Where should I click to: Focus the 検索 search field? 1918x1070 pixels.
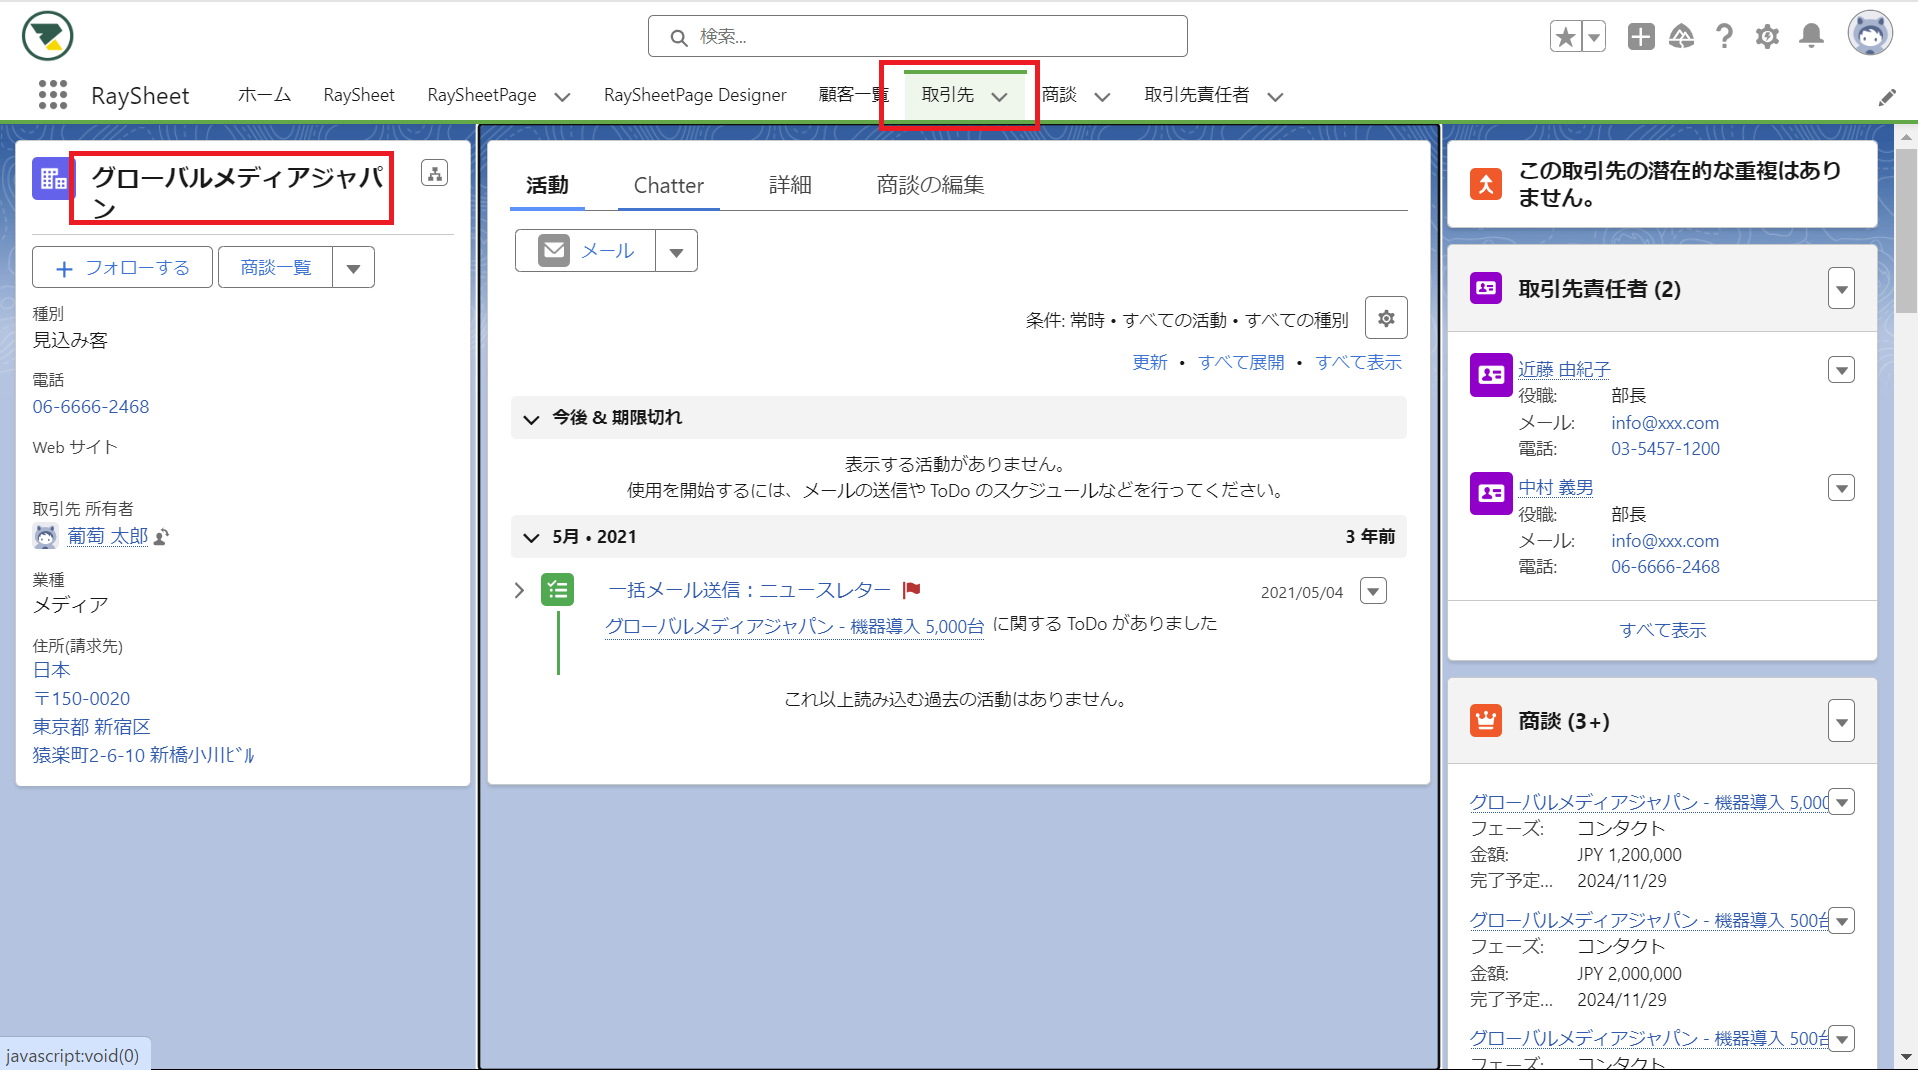pos(918,37)
